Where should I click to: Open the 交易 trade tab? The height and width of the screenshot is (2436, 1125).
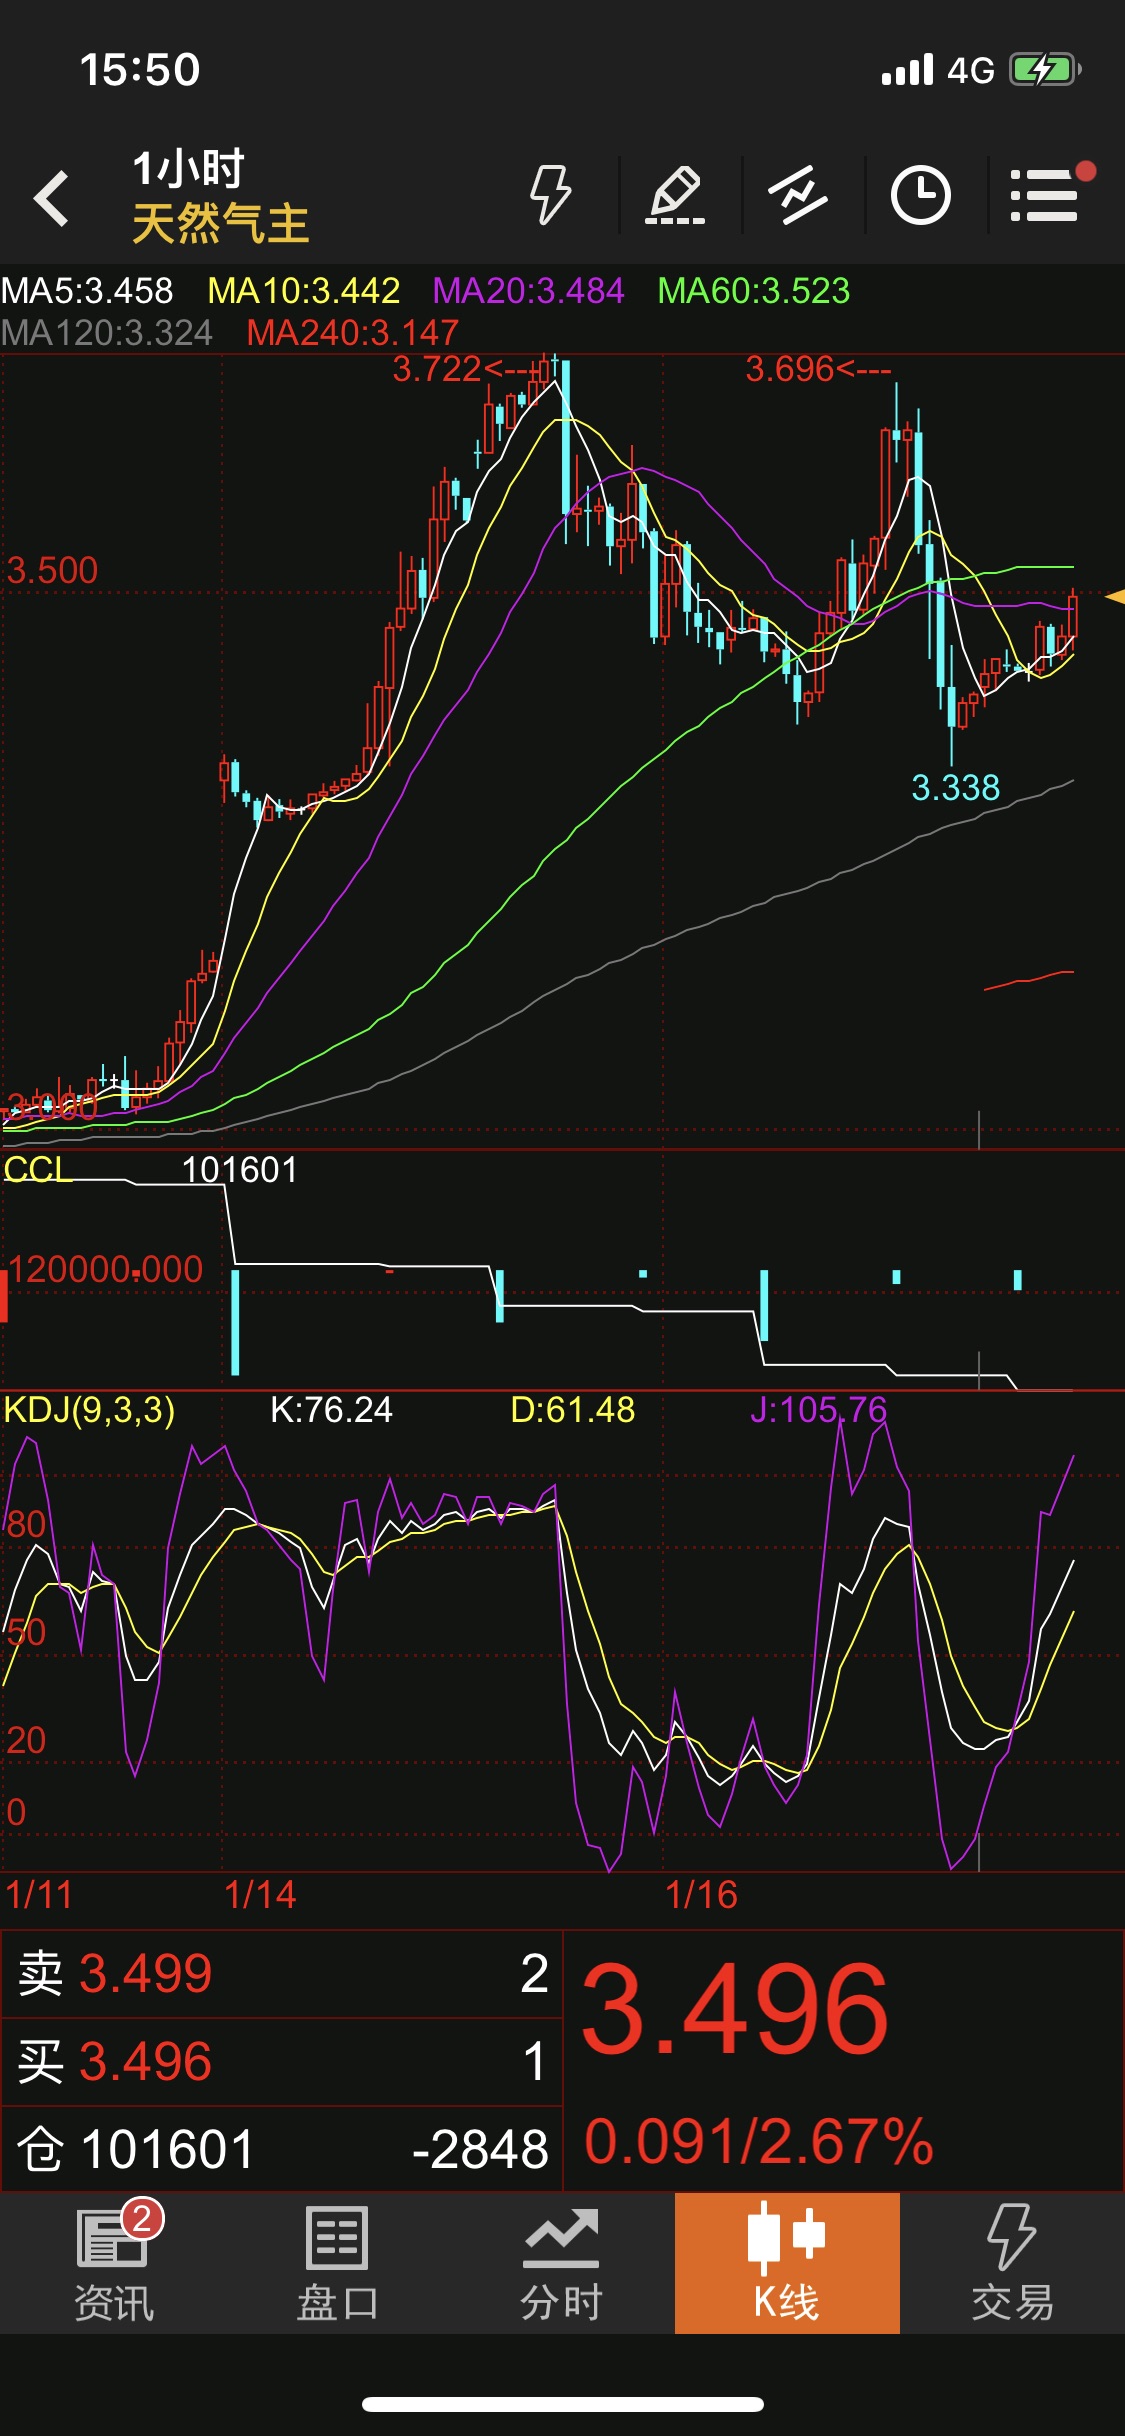pyautogui.click(x=1012, y=2264)
